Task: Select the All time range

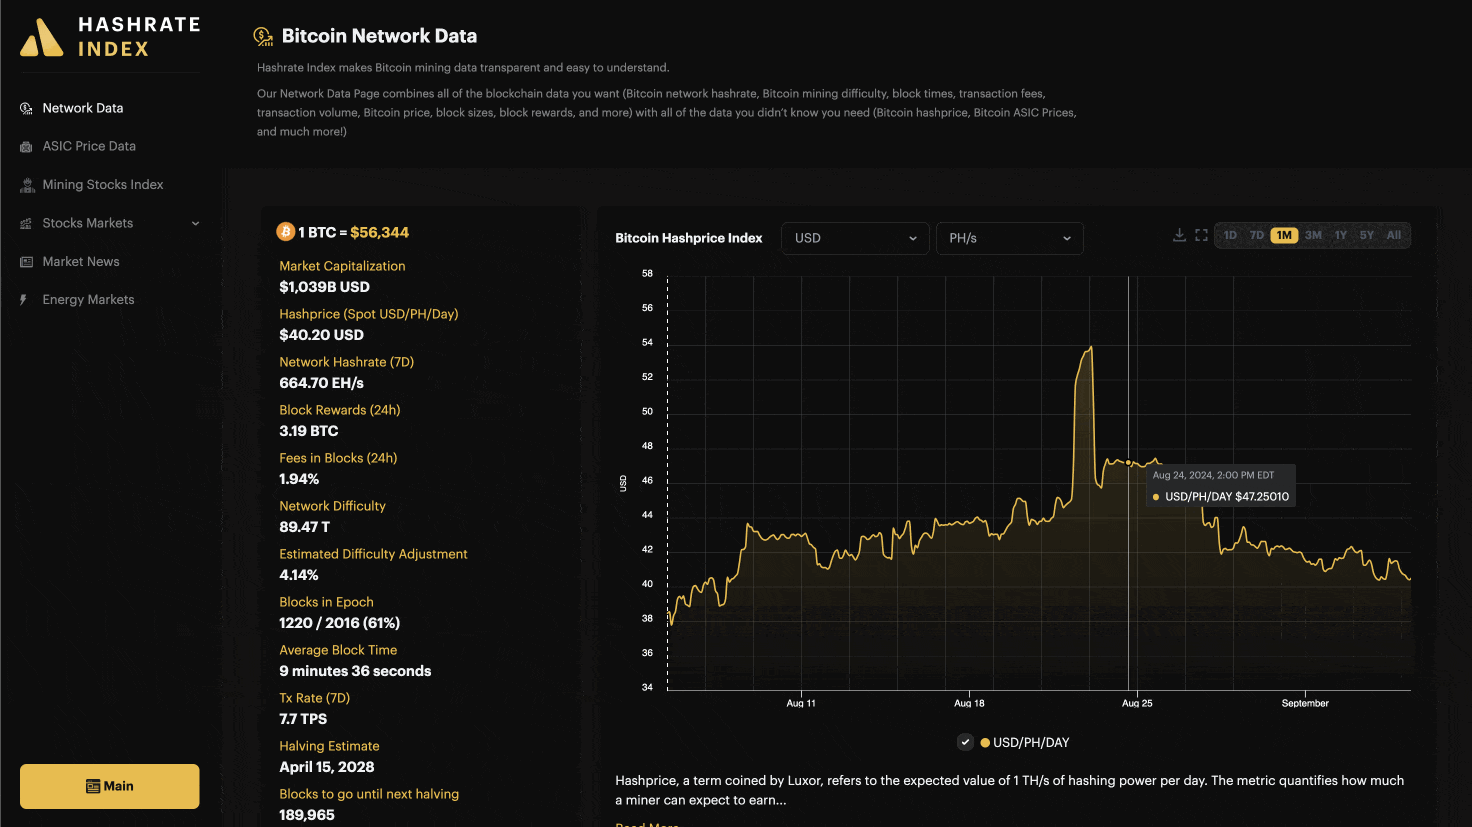Action: (1393, 234)
